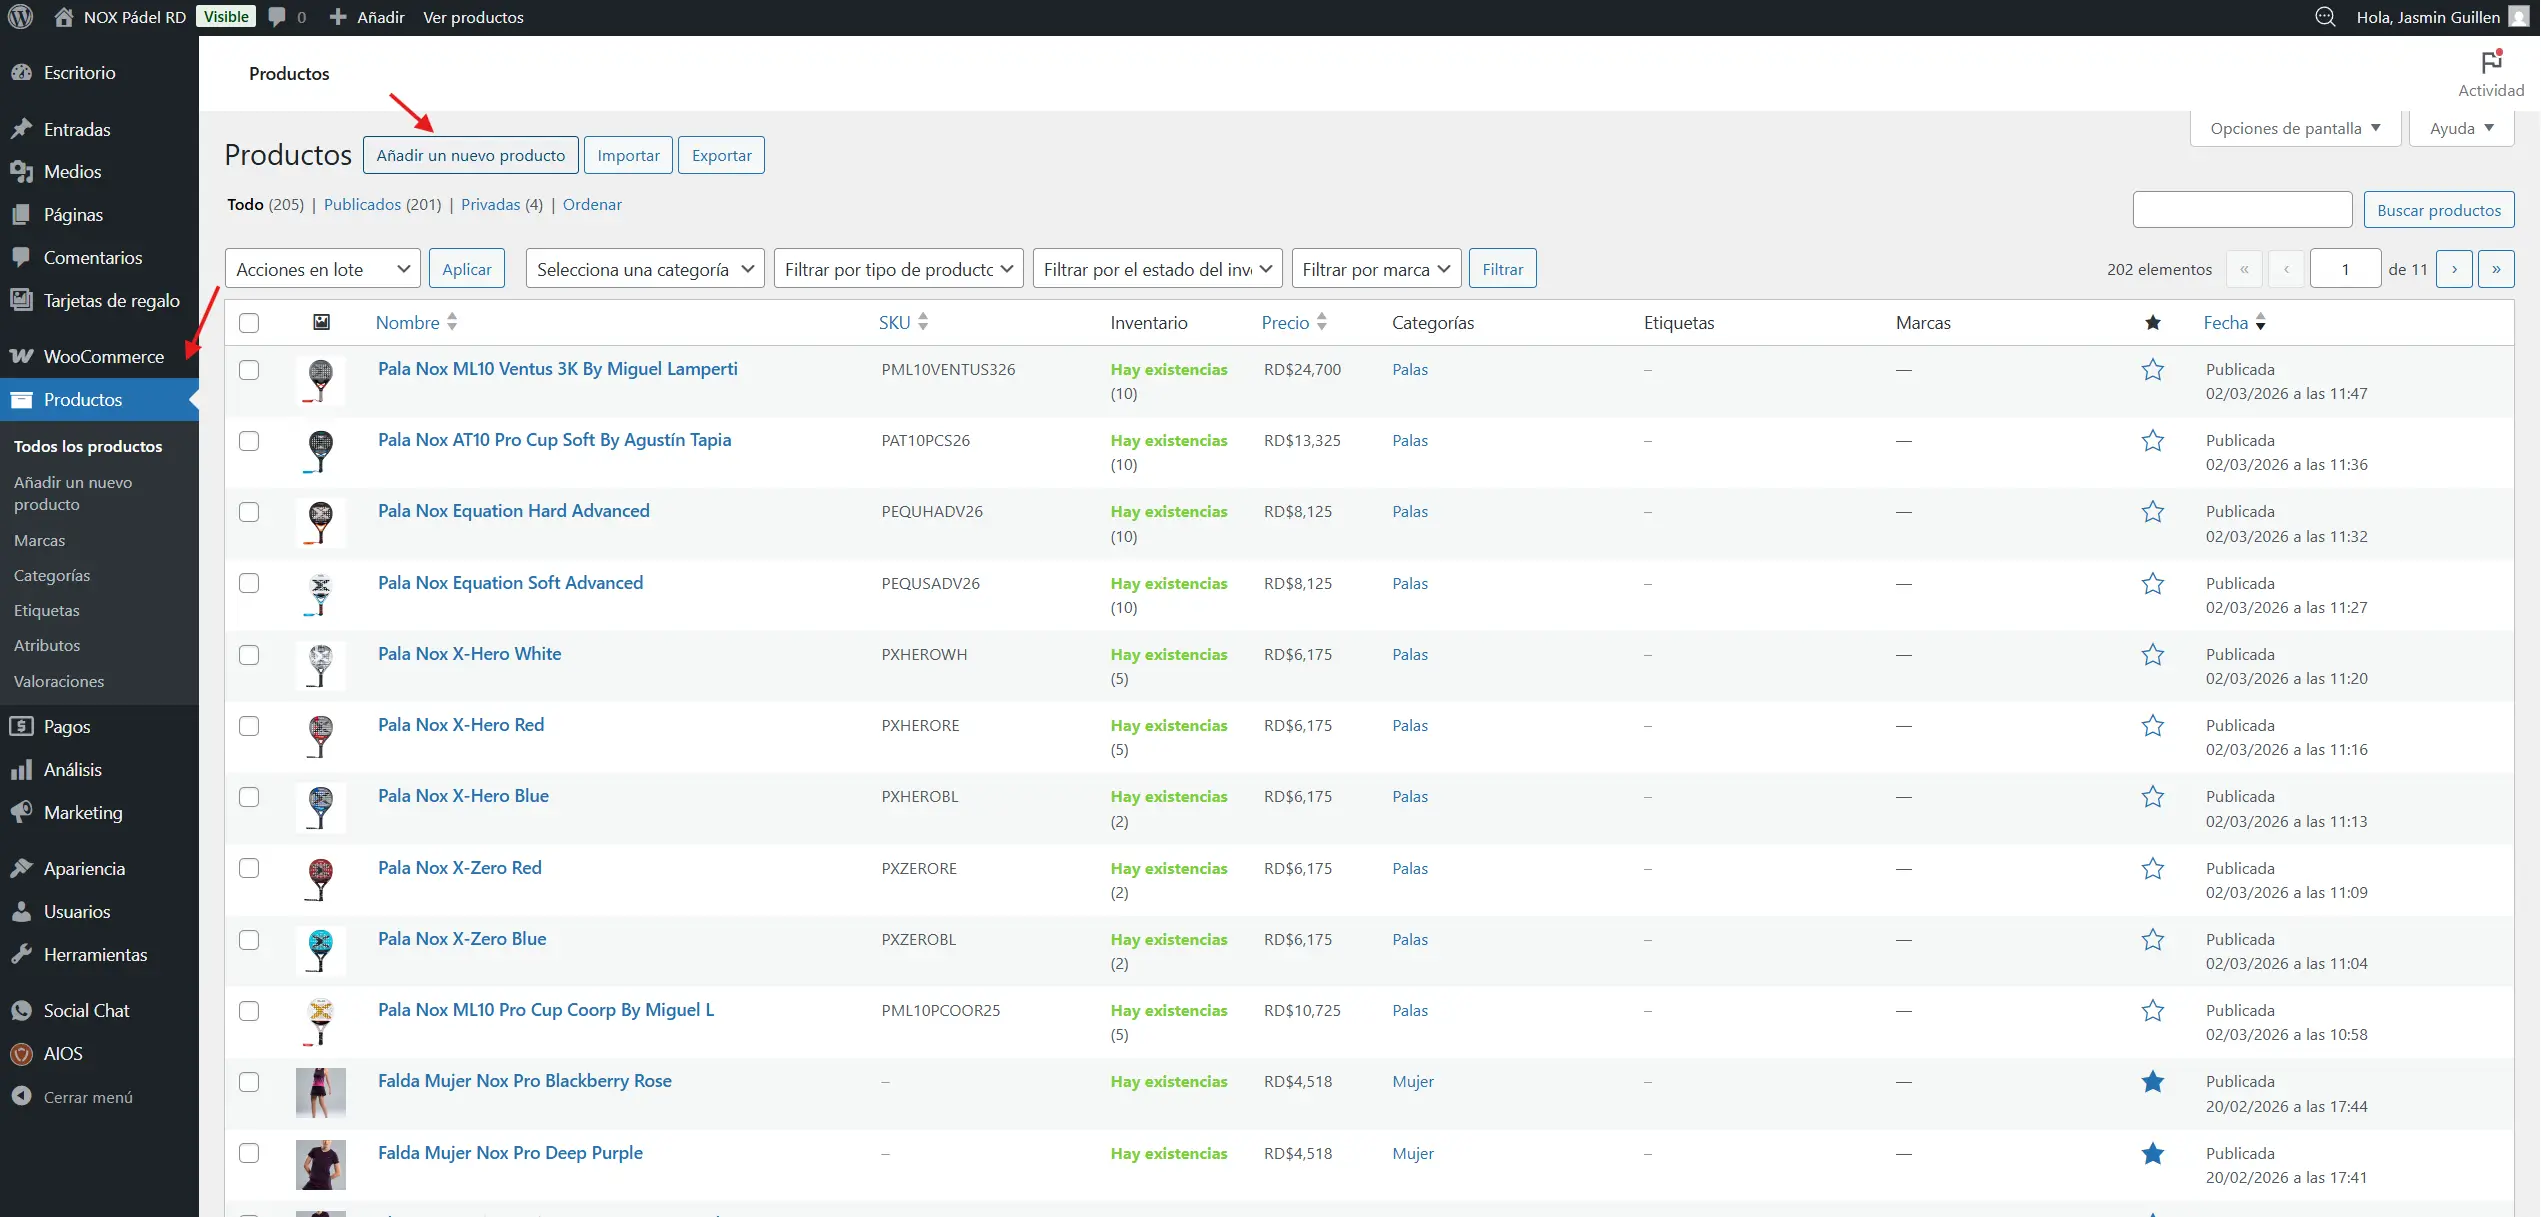Screen dimensions: 2541x1217
Task: Open Filtrar por el estado del inventario dropdown
Action: (x=1157, y=269)
